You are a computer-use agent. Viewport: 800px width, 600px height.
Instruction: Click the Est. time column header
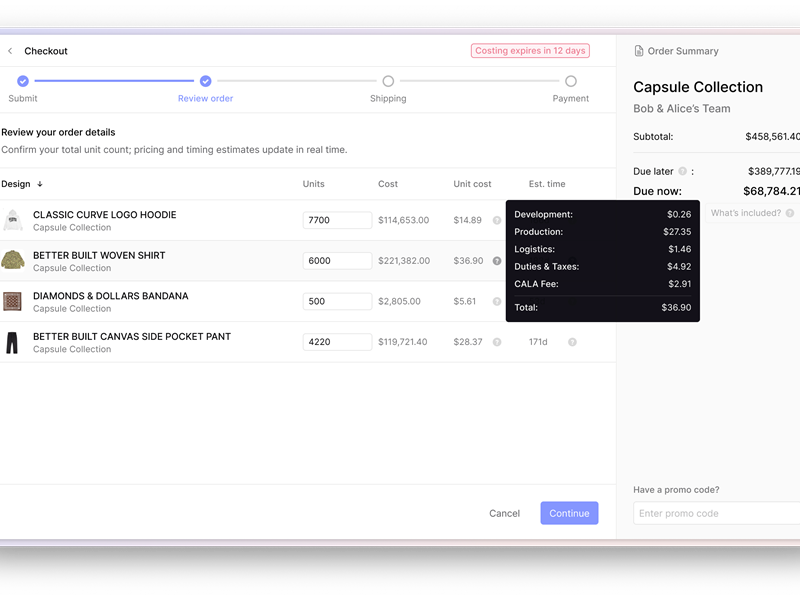tap(547, 184)
